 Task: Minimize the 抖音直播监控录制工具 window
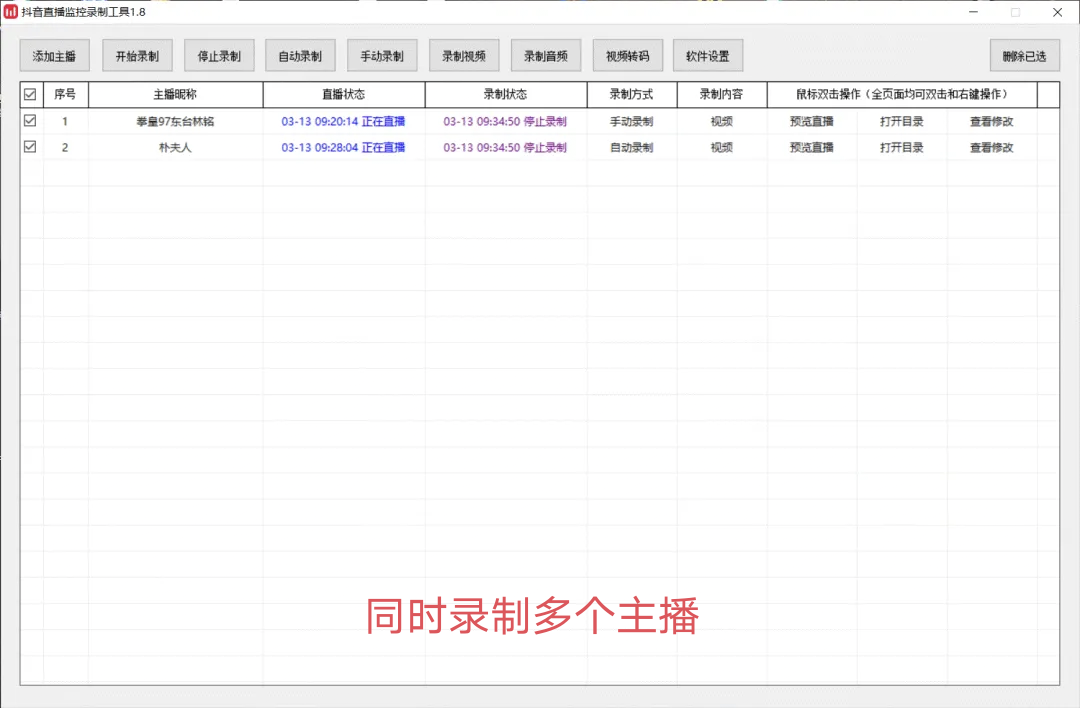[x=973, y=12]
